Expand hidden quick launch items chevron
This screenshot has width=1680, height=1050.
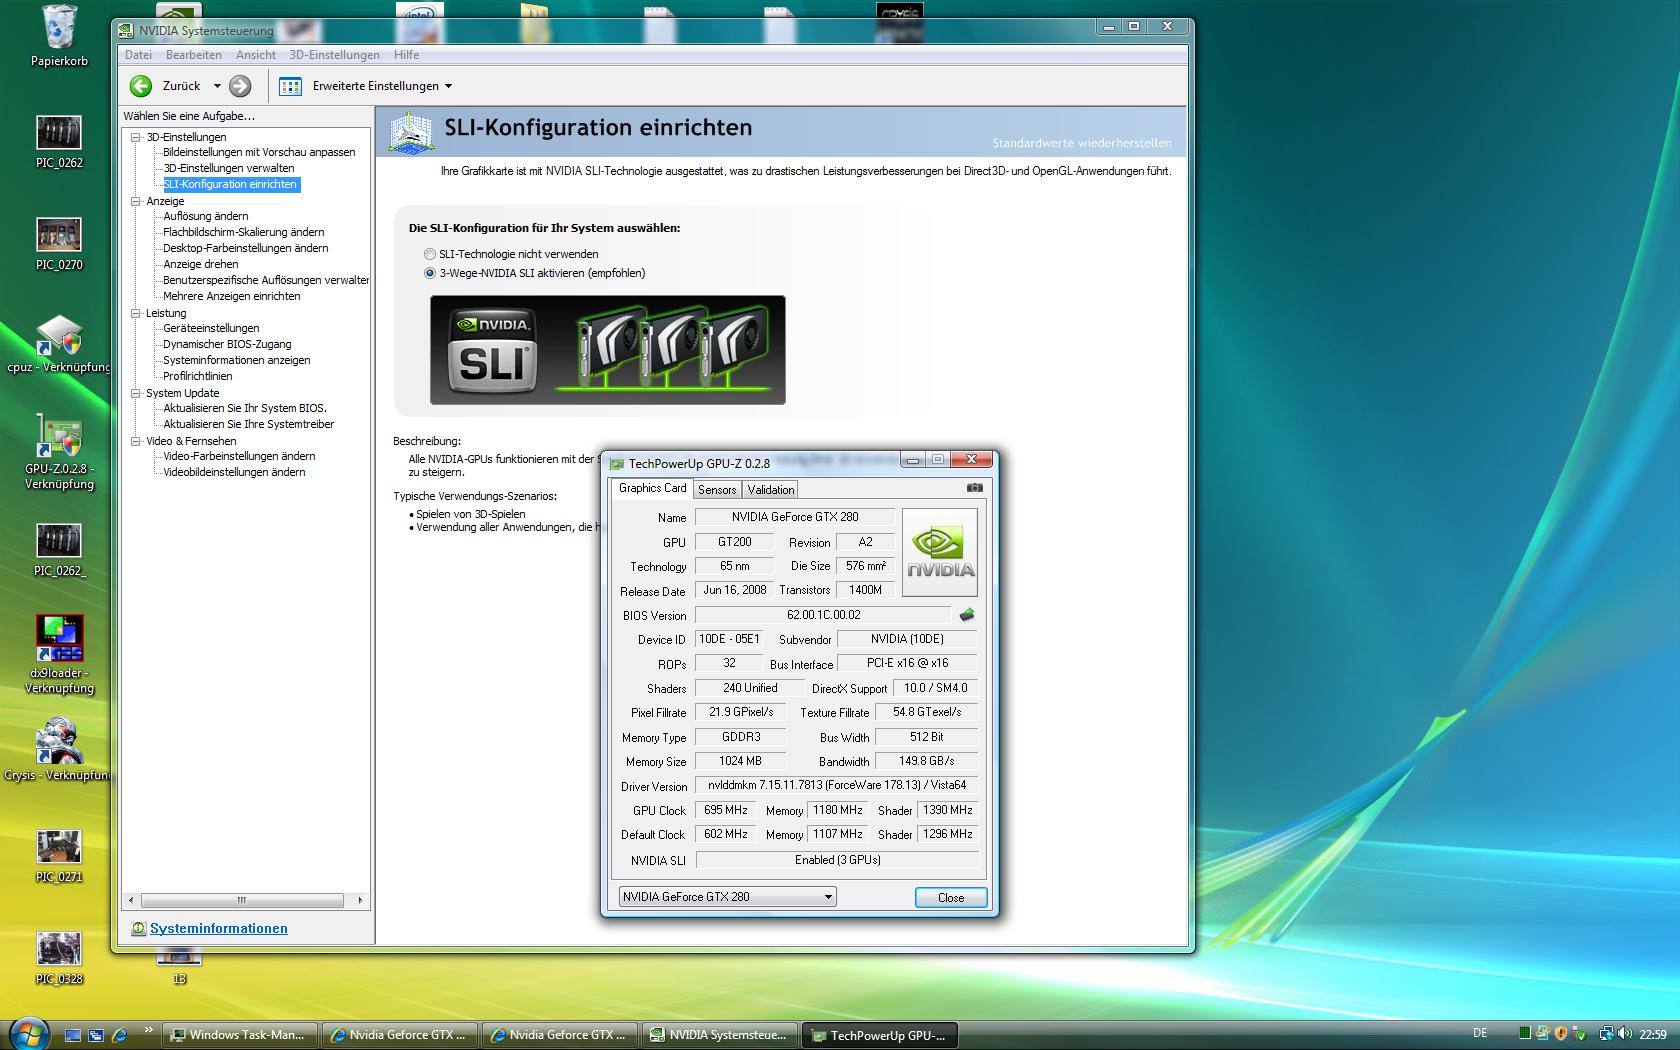point(149,1029)
